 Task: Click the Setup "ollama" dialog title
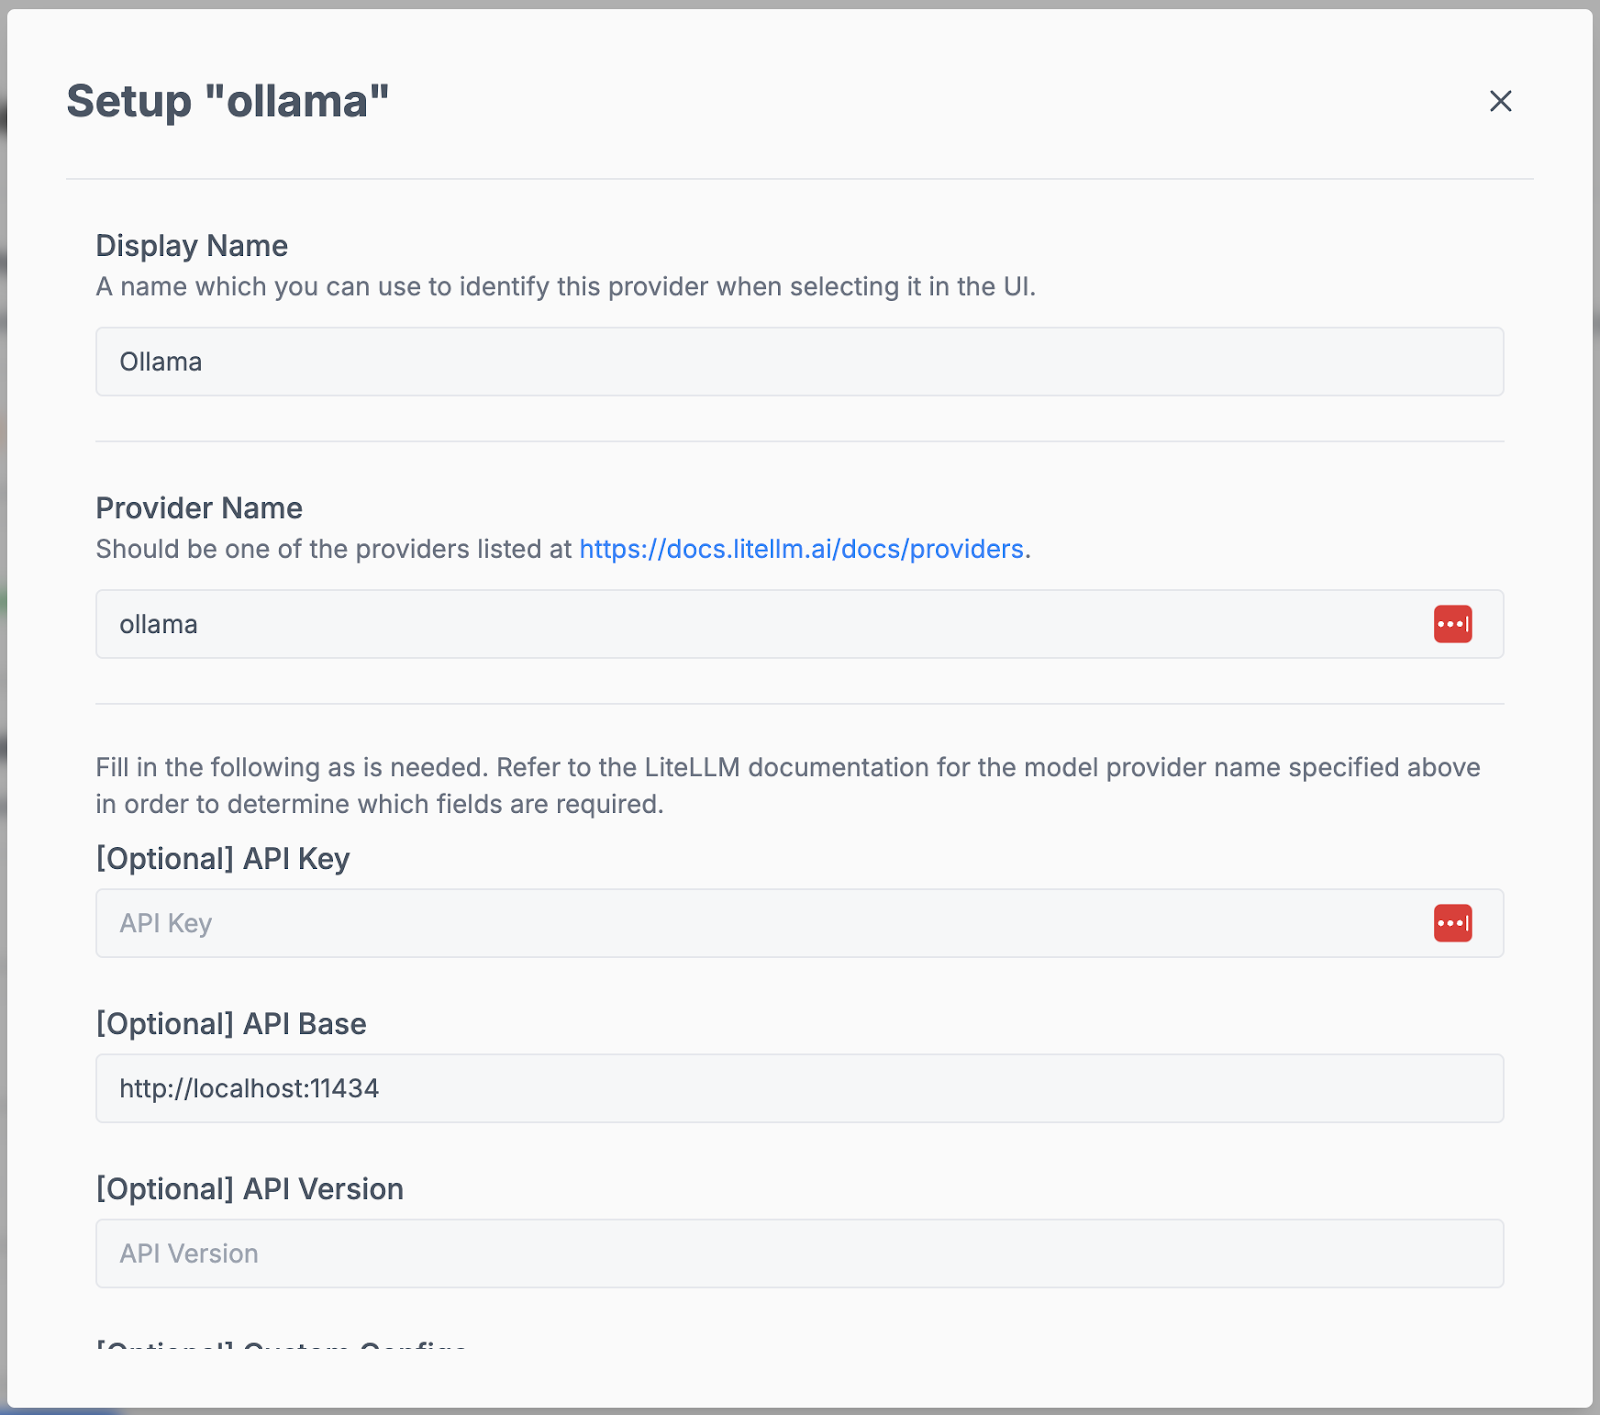pyautogui.click(x=227, y=100)
